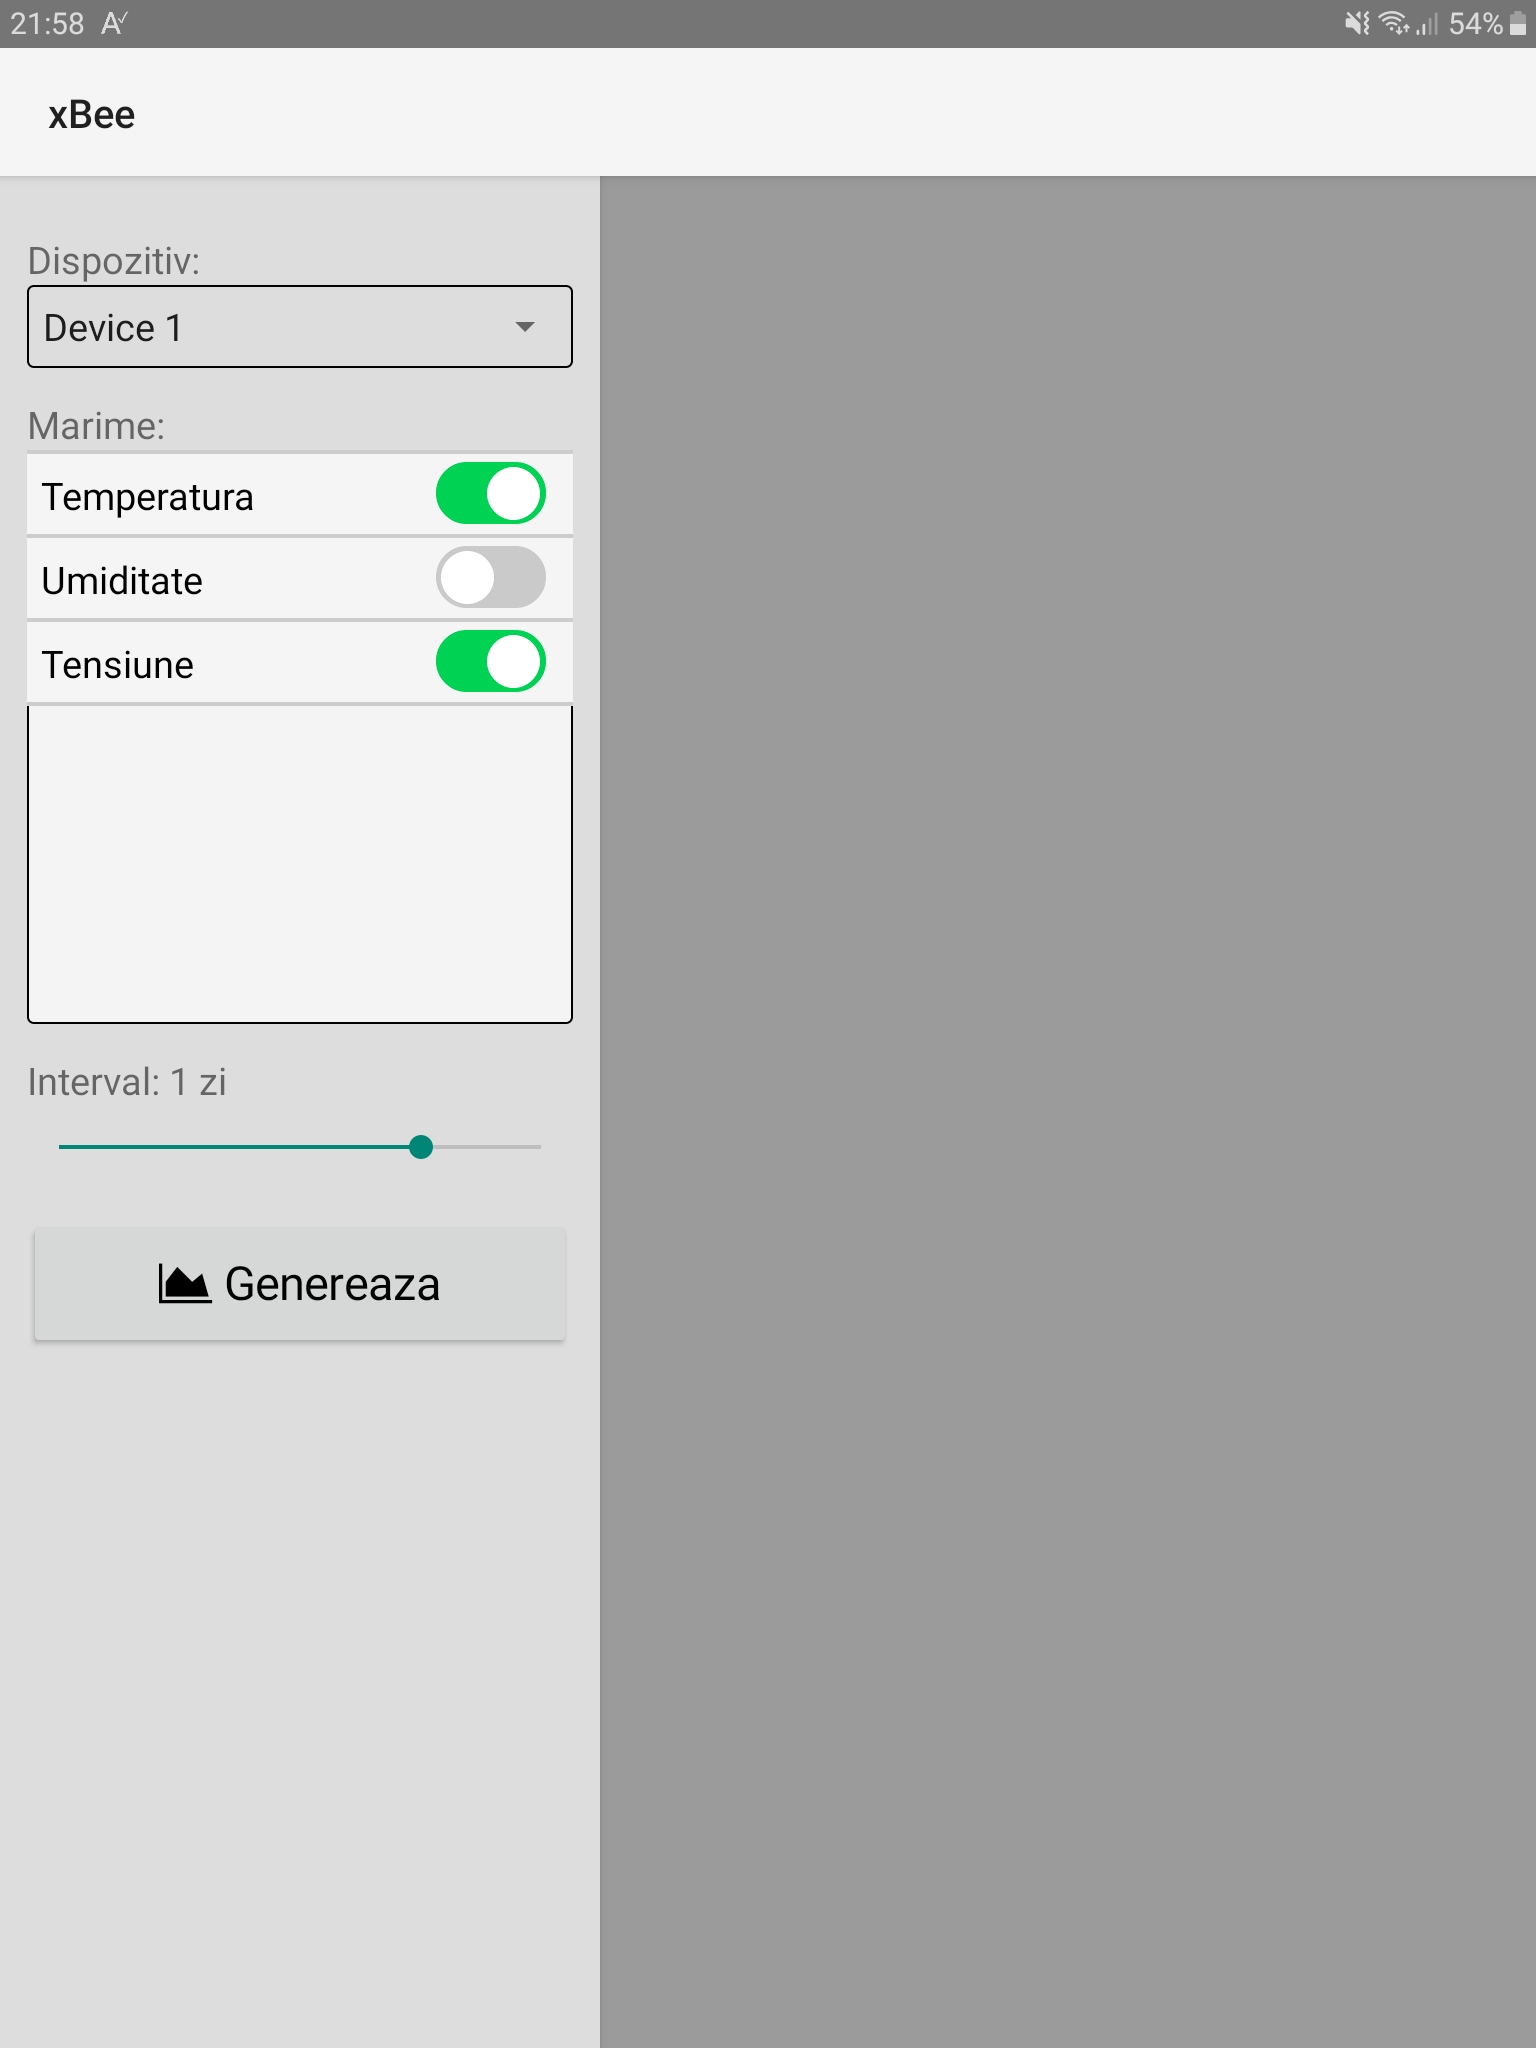
Task: Select the Umiditate row label
Action: 122,581
